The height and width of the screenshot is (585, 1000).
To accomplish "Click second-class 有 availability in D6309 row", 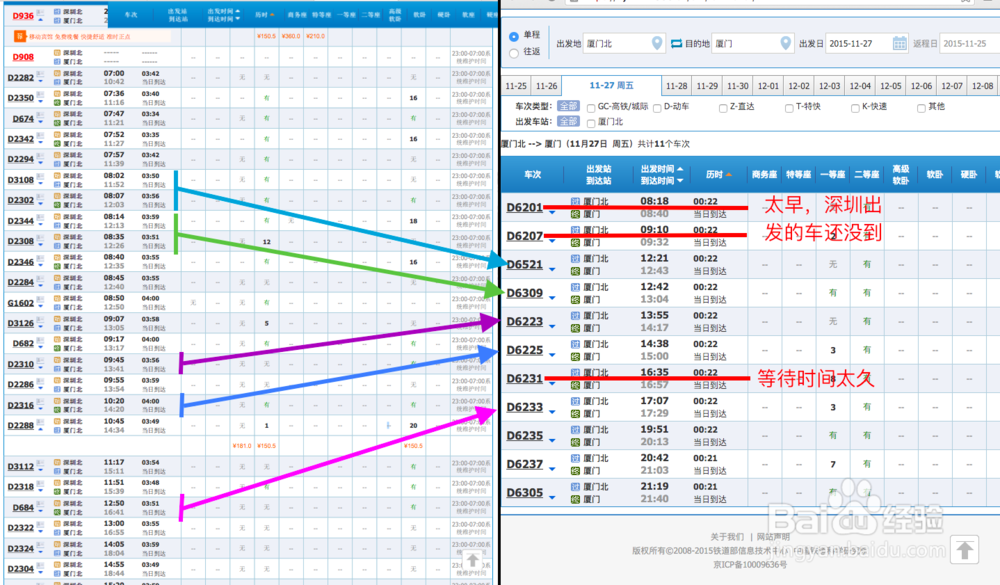I will coord(867,293).
